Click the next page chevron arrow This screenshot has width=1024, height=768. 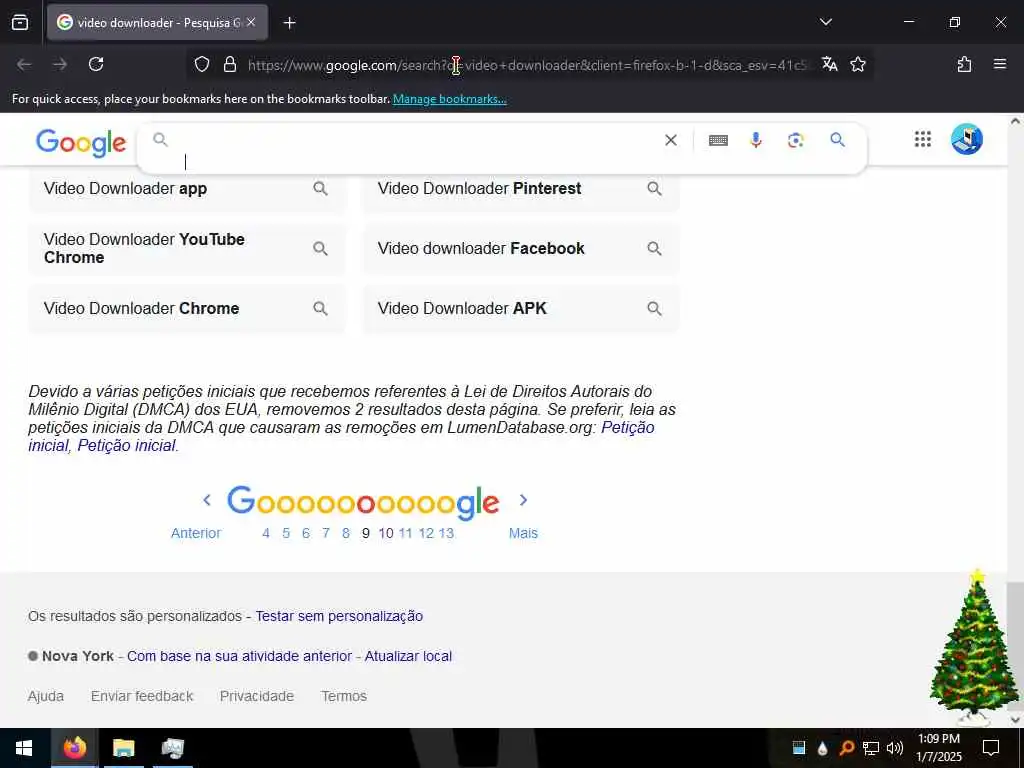pos(523,500)
